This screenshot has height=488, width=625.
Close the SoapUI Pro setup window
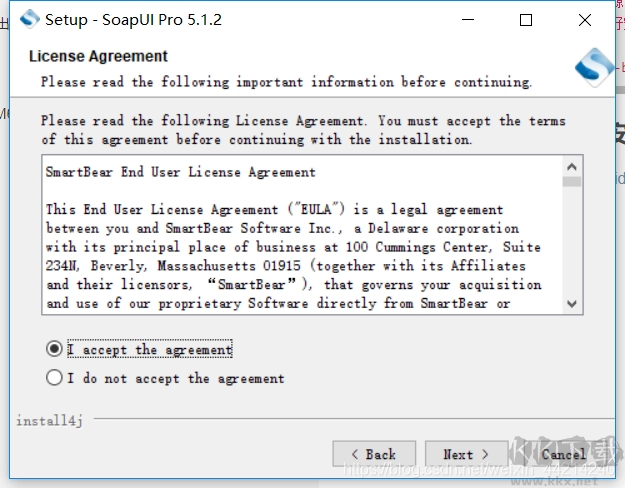tap(586, 19)
